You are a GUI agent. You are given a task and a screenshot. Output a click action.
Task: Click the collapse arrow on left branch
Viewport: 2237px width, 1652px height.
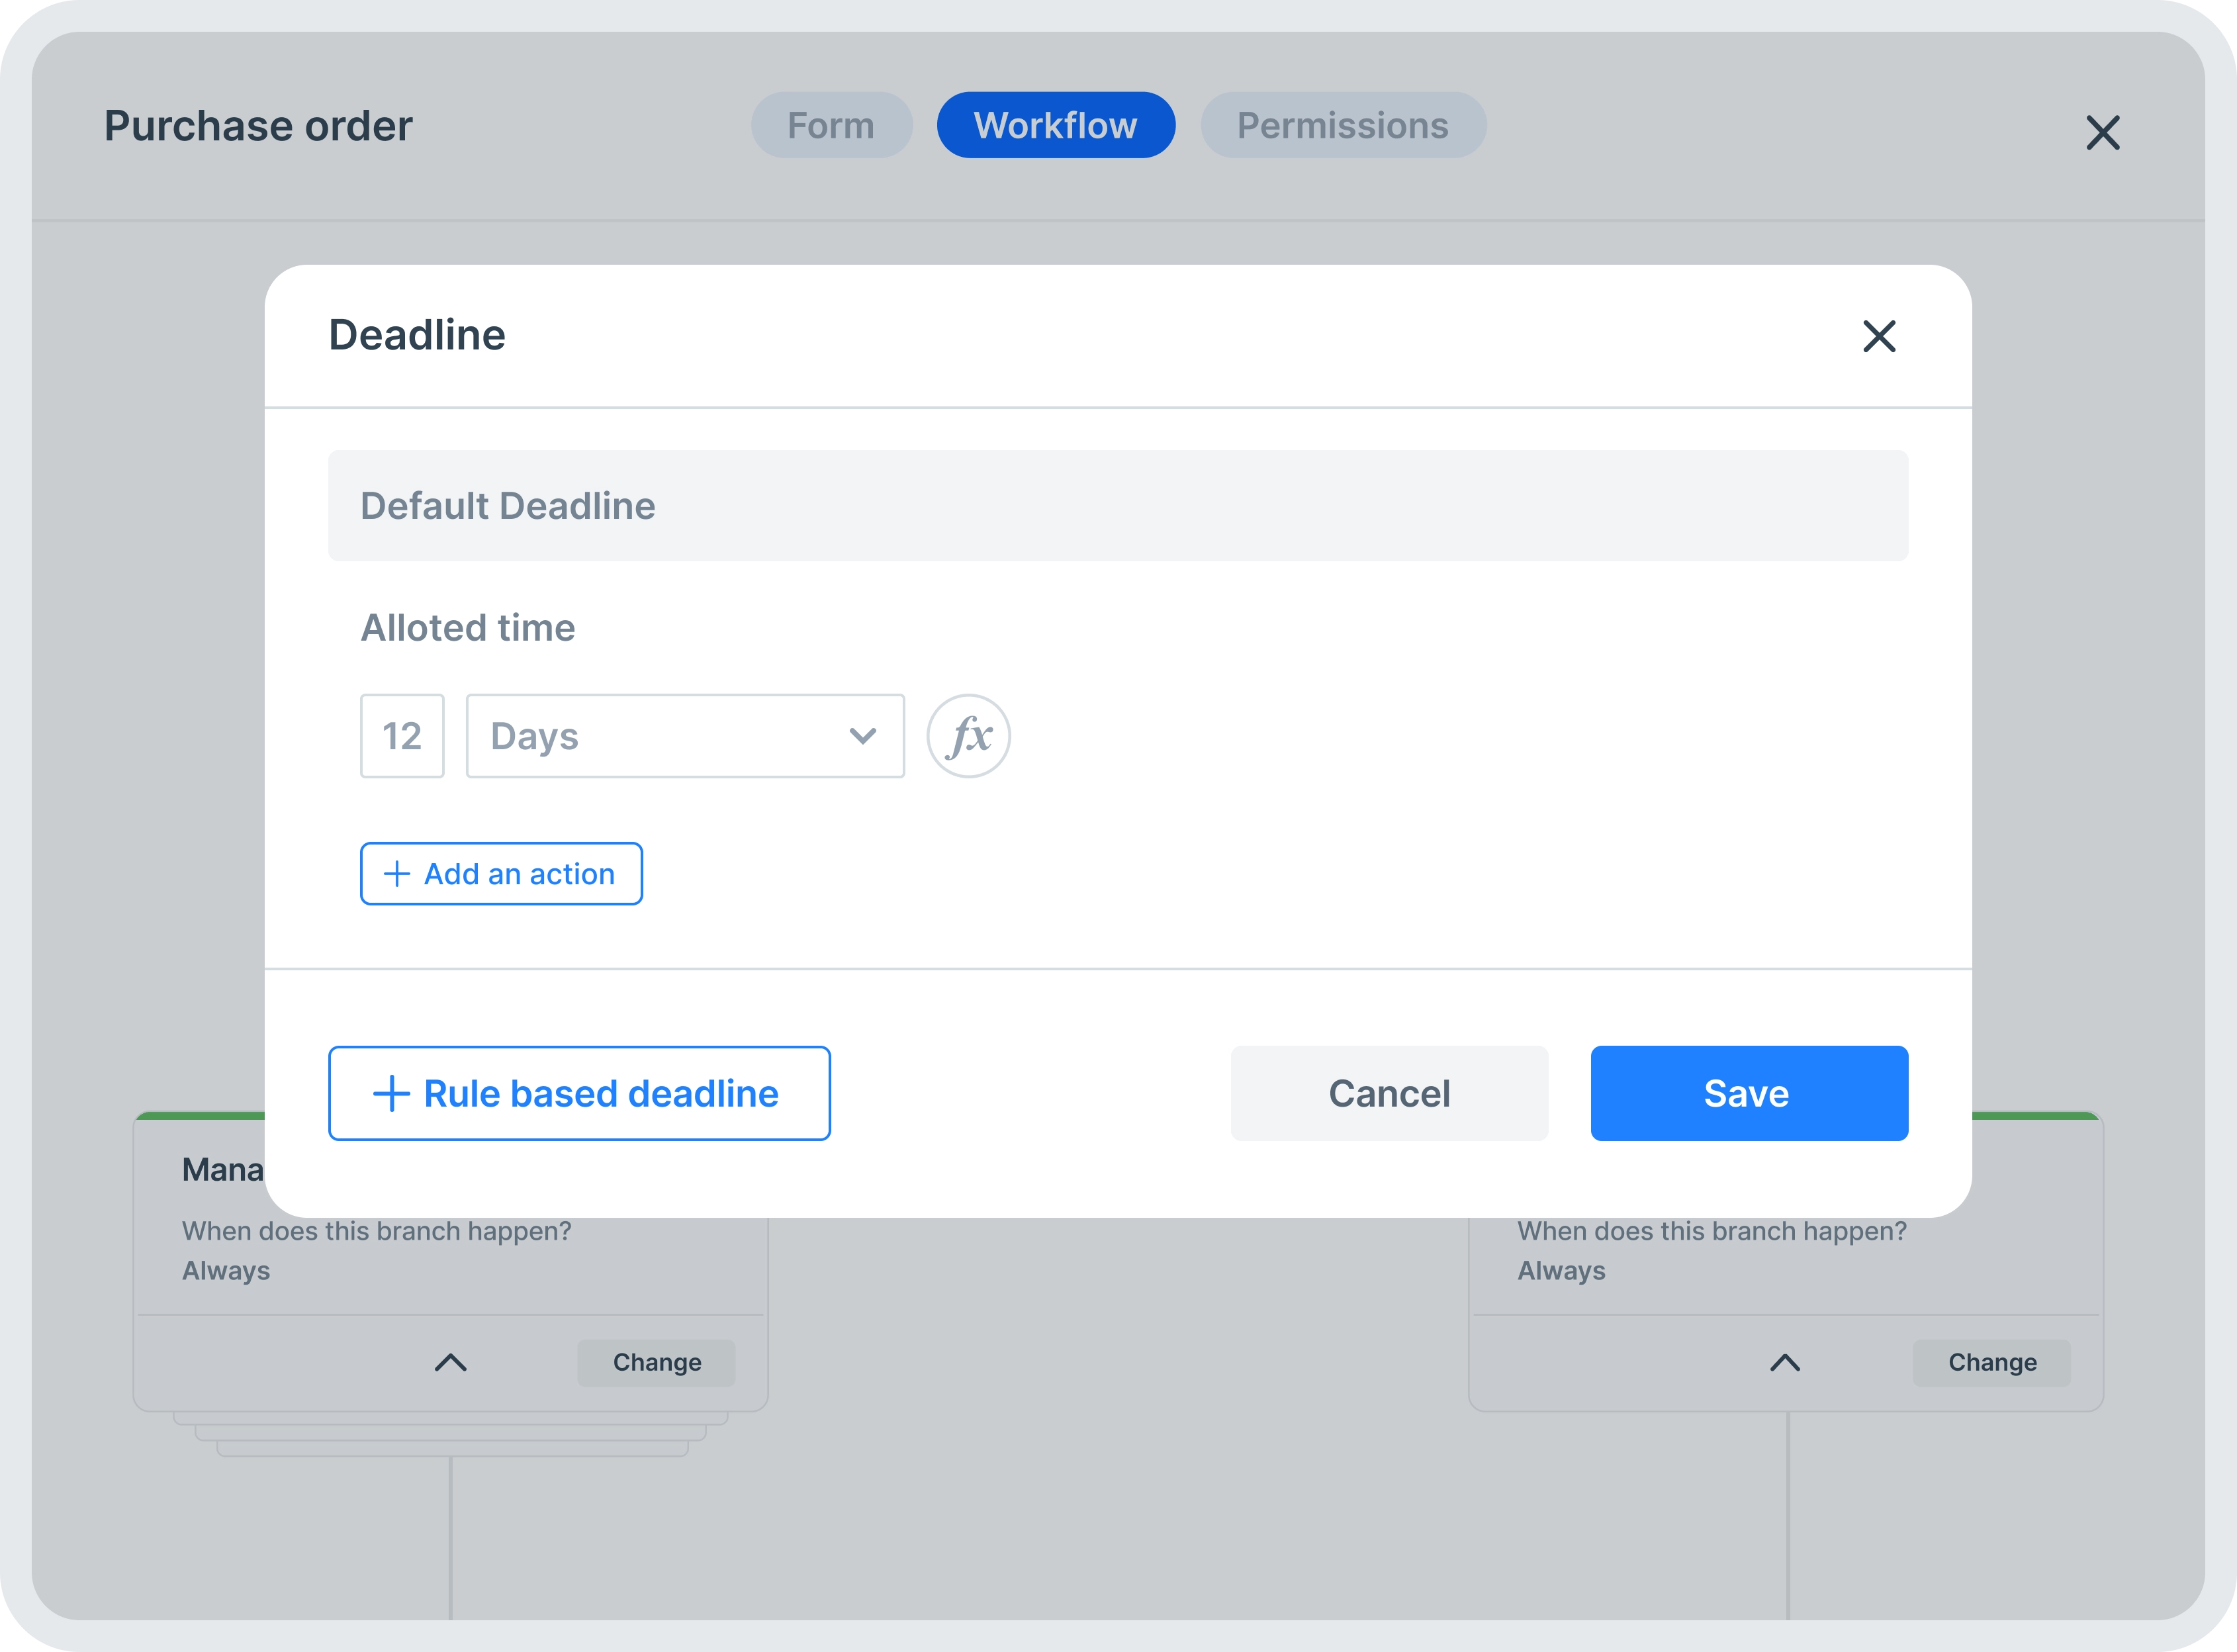[450, 1362]
